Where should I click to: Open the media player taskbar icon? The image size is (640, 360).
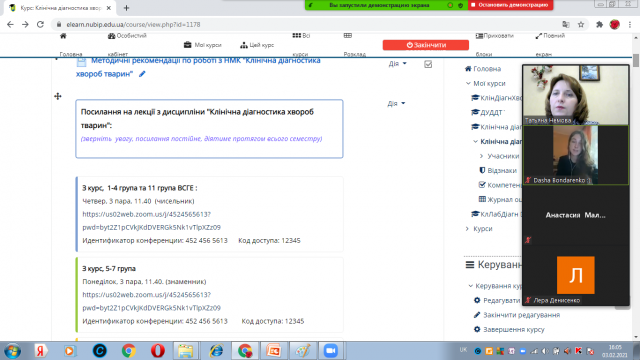69,351
